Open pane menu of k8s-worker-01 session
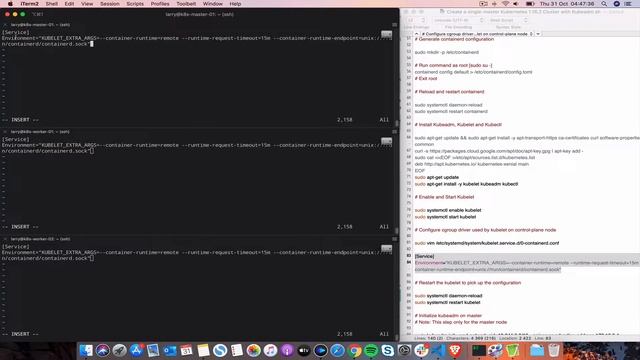This screenshot has height=360, width=640. (394, 132)
